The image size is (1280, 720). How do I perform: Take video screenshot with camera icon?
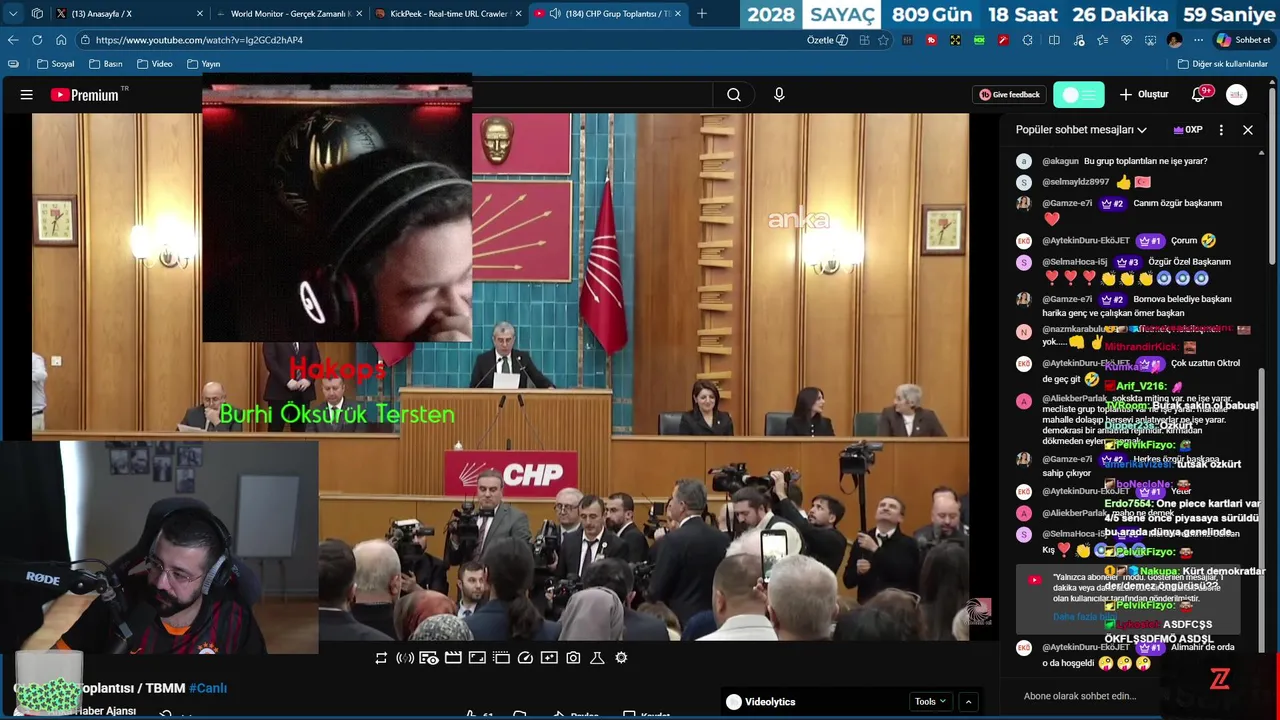point(573,658)
